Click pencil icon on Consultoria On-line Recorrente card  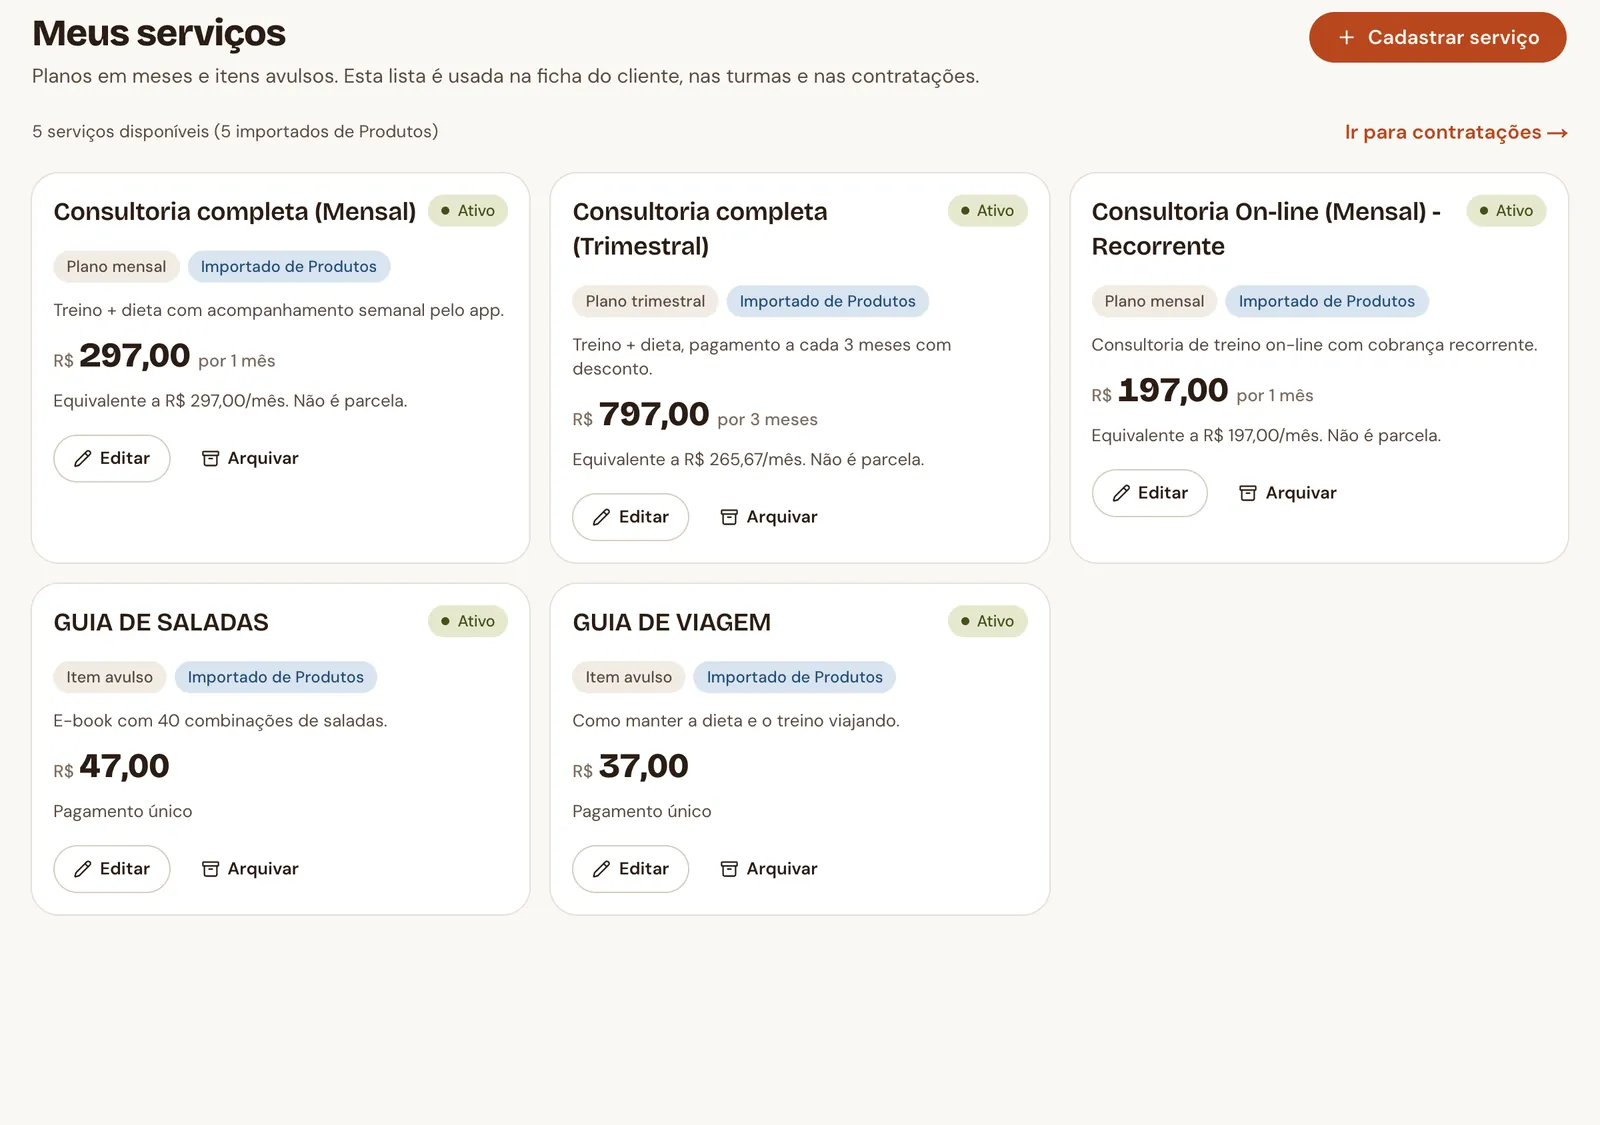tap(1121, 494)
